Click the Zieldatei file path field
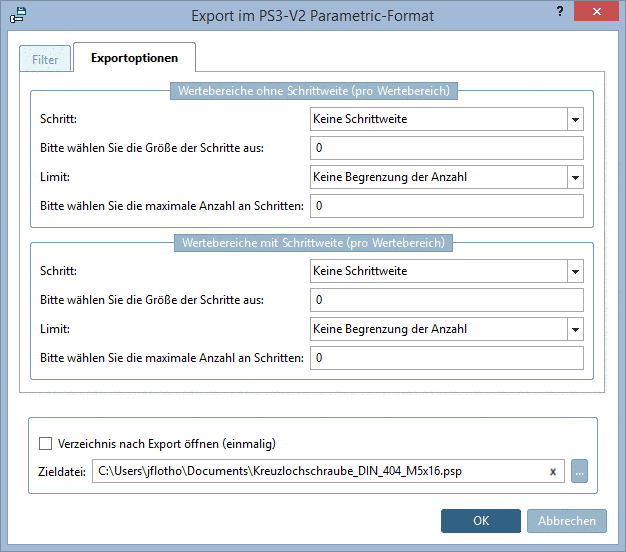Image resolution: width=626 pixels, height=552 pixels. 318,471
